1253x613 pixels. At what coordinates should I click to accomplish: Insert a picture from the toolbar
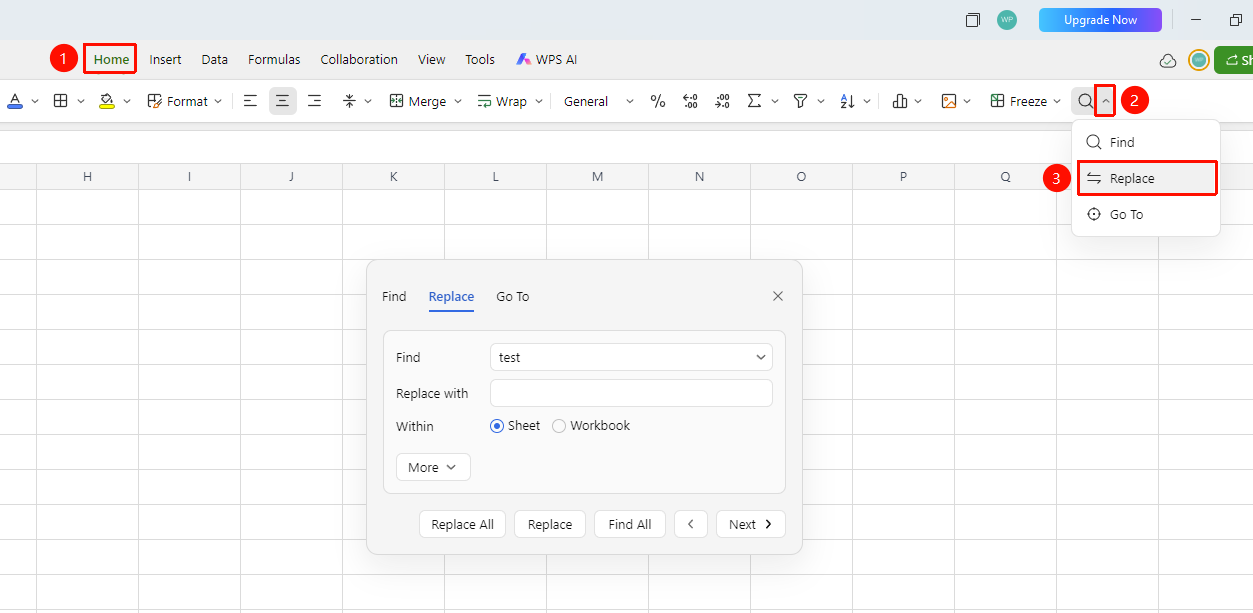coord(949,101)
